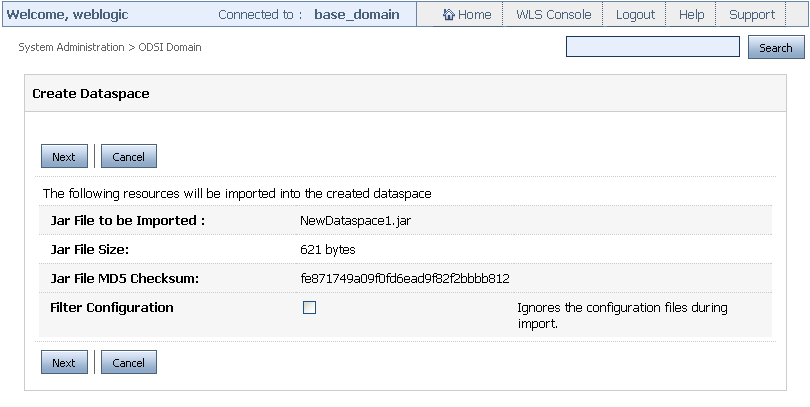
Task: Click the Filter Configuration label
Action: (112, 308)
